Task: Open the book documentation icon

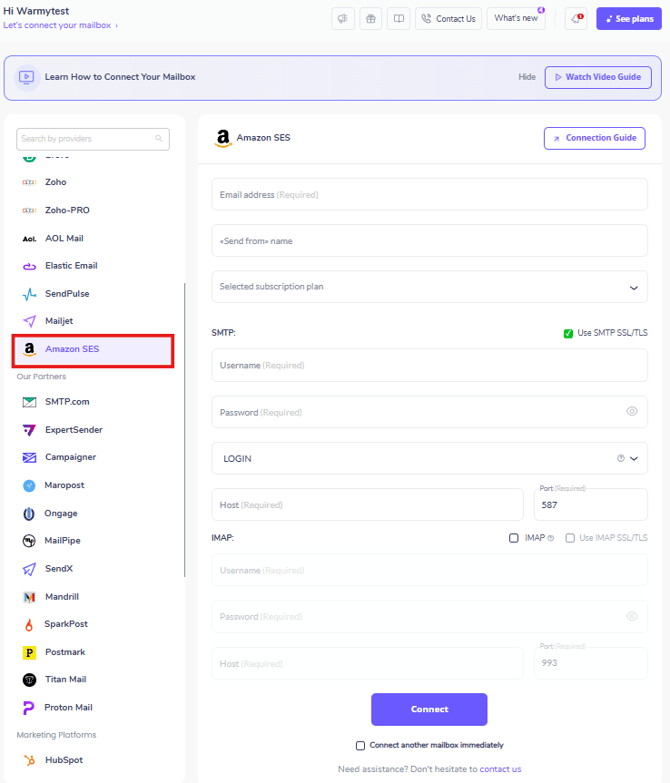Action: [398, 18]
